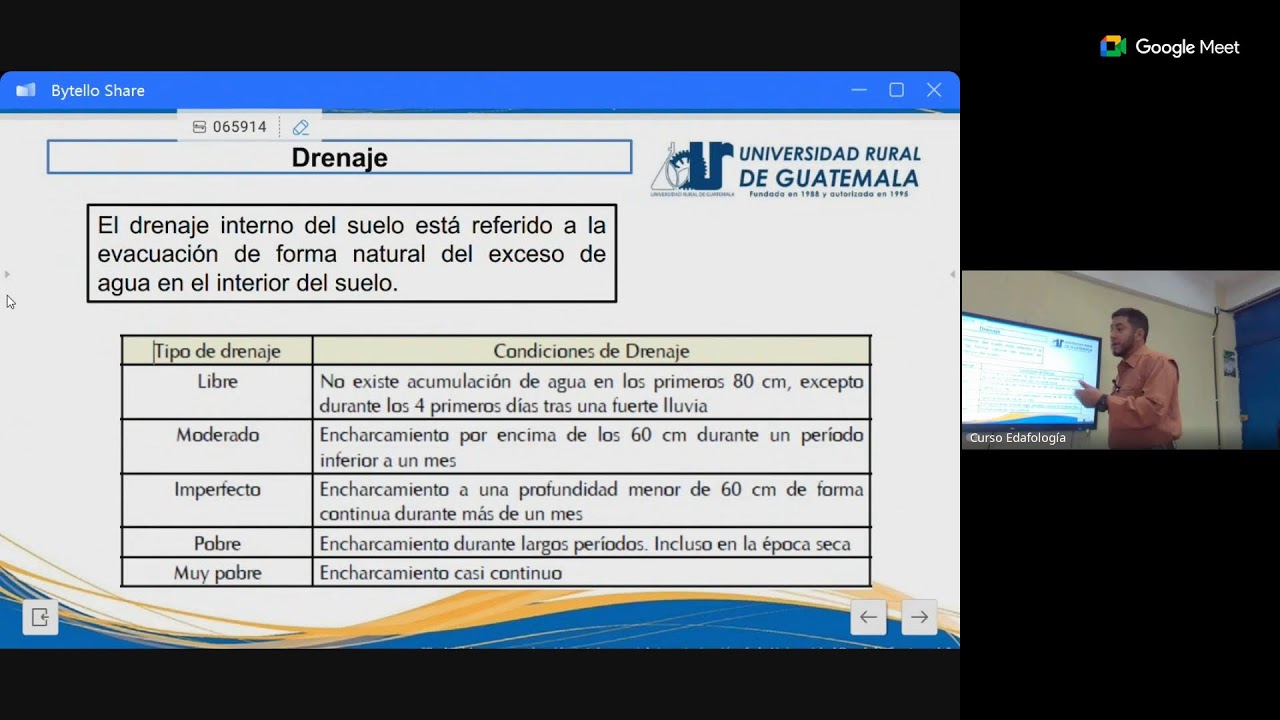Click the Bytello Share app icon

point(26,90)
